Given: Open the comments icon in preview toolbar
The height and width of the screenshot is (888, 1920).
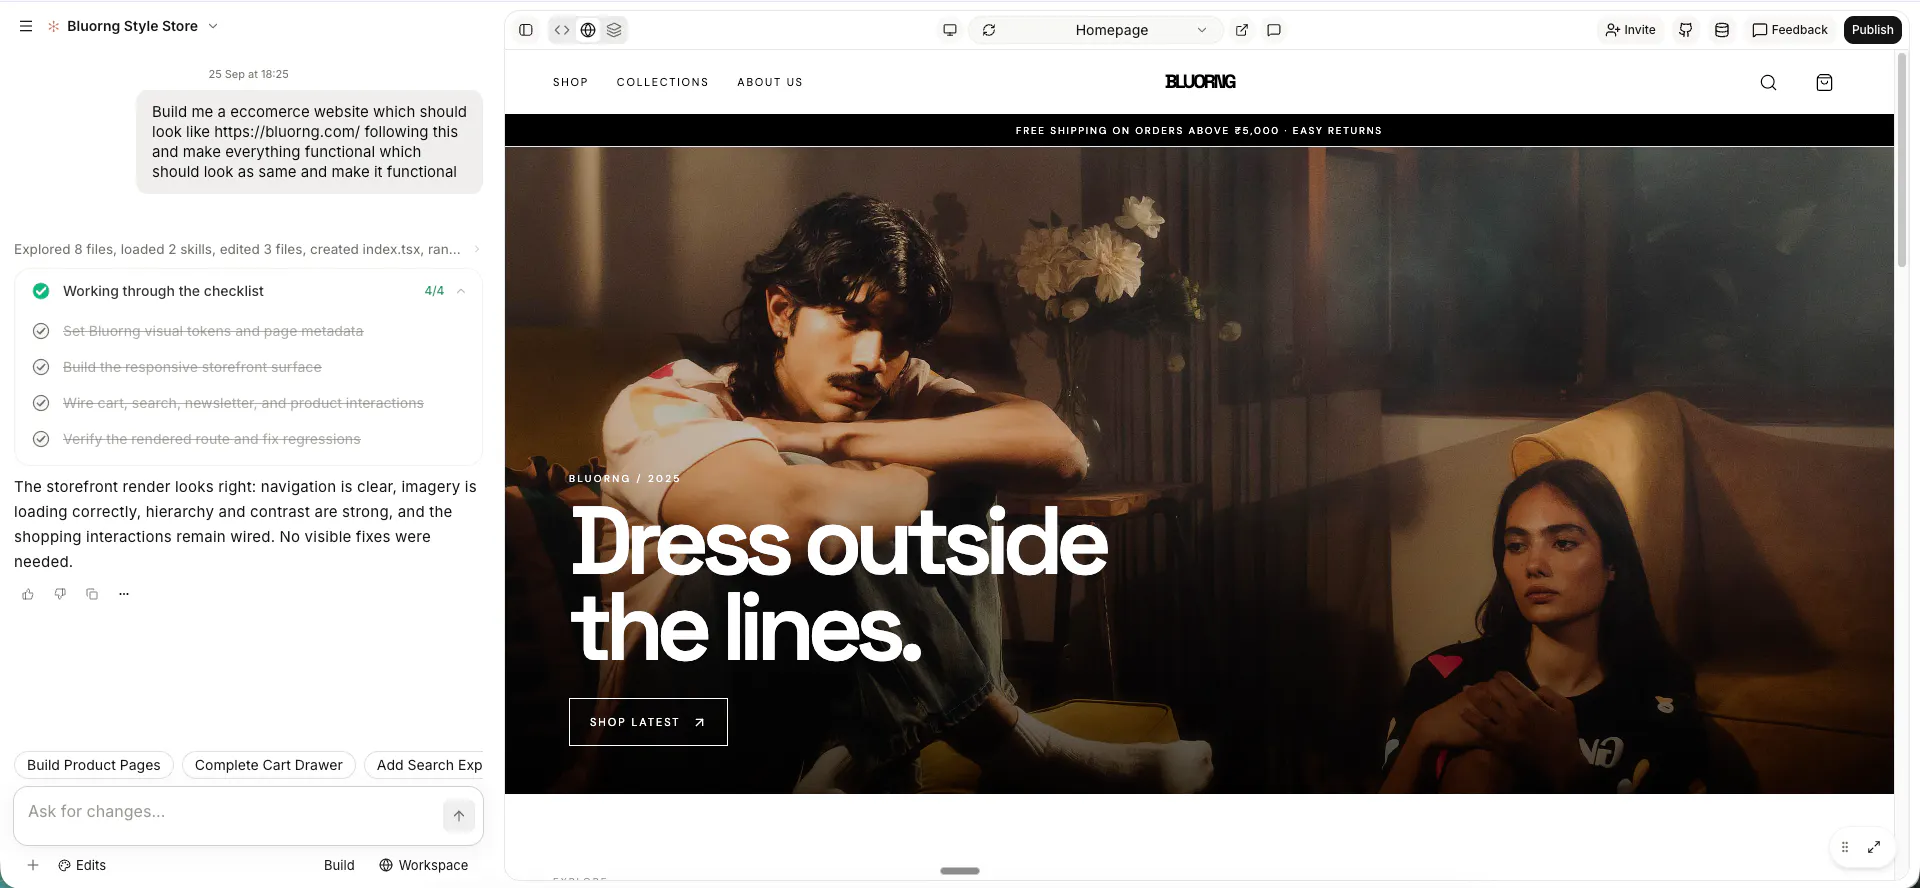Looking at the screenshot, I should click(1274, 30).
